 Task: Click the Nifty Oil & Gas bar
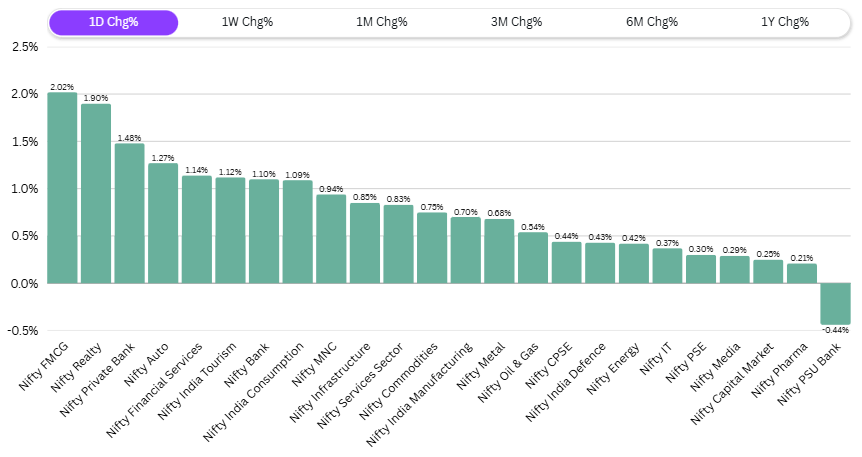[x=533, y=258]
